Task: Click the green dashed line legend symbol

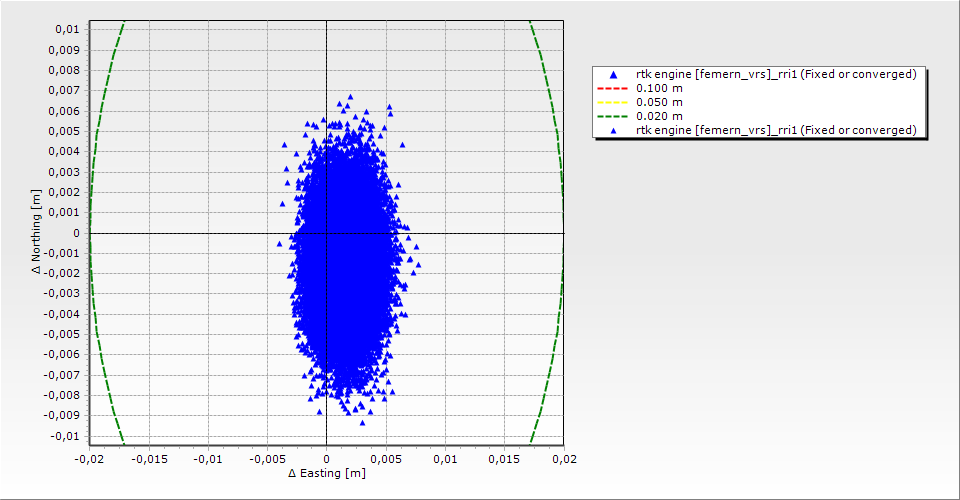Action: (613, 117)
